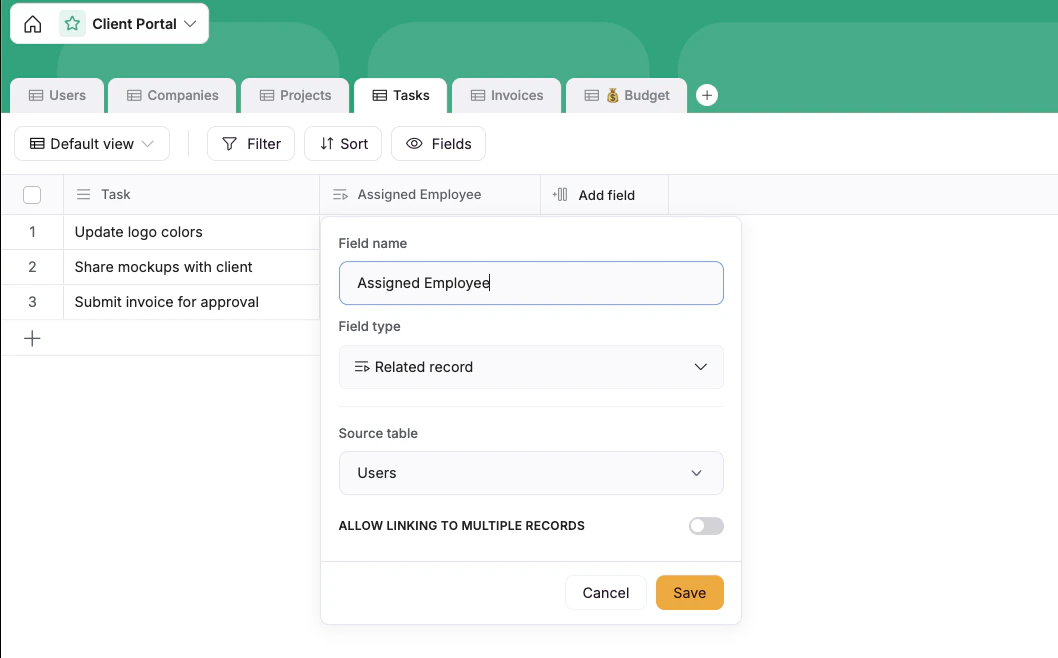Click the funnel icon in Filter button
Viewport: 1058px width, 658px height.
(x=229, y=144)
